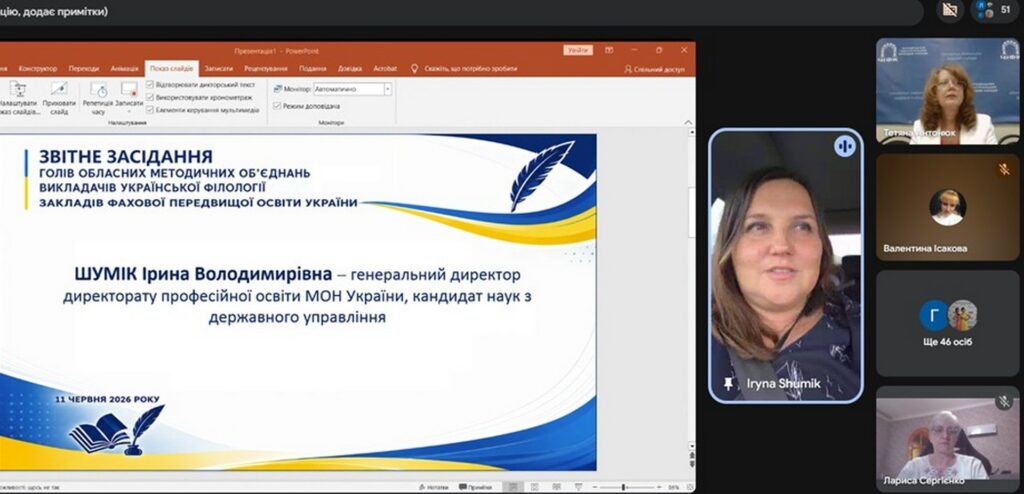Click Record slide show (Записати) icon
This screenshot has width=1024, height=494.
[129, 90]
